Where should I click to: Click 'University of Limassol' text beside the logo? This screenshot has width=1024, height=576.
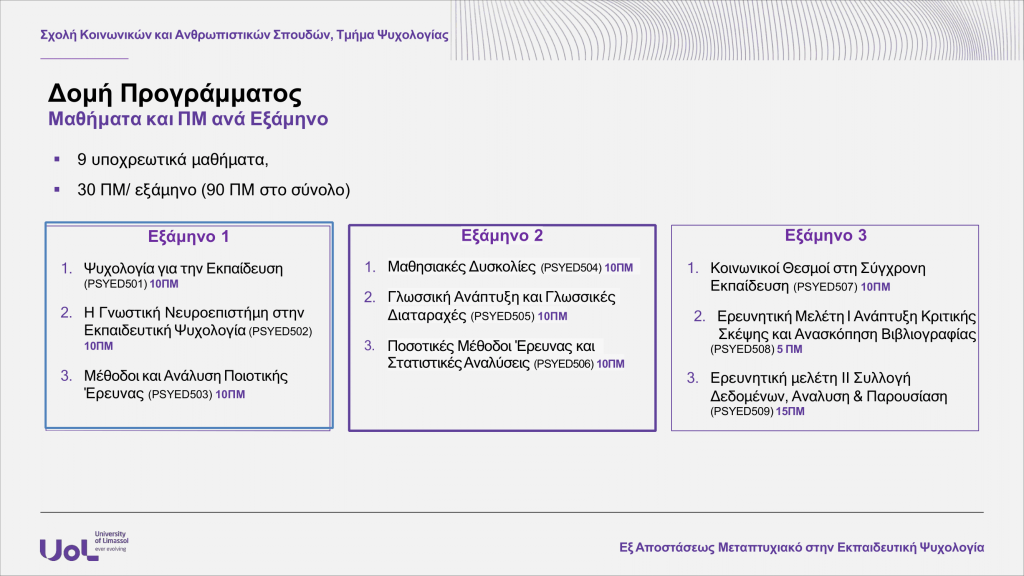pyautogui.click(x=110, y=540)
